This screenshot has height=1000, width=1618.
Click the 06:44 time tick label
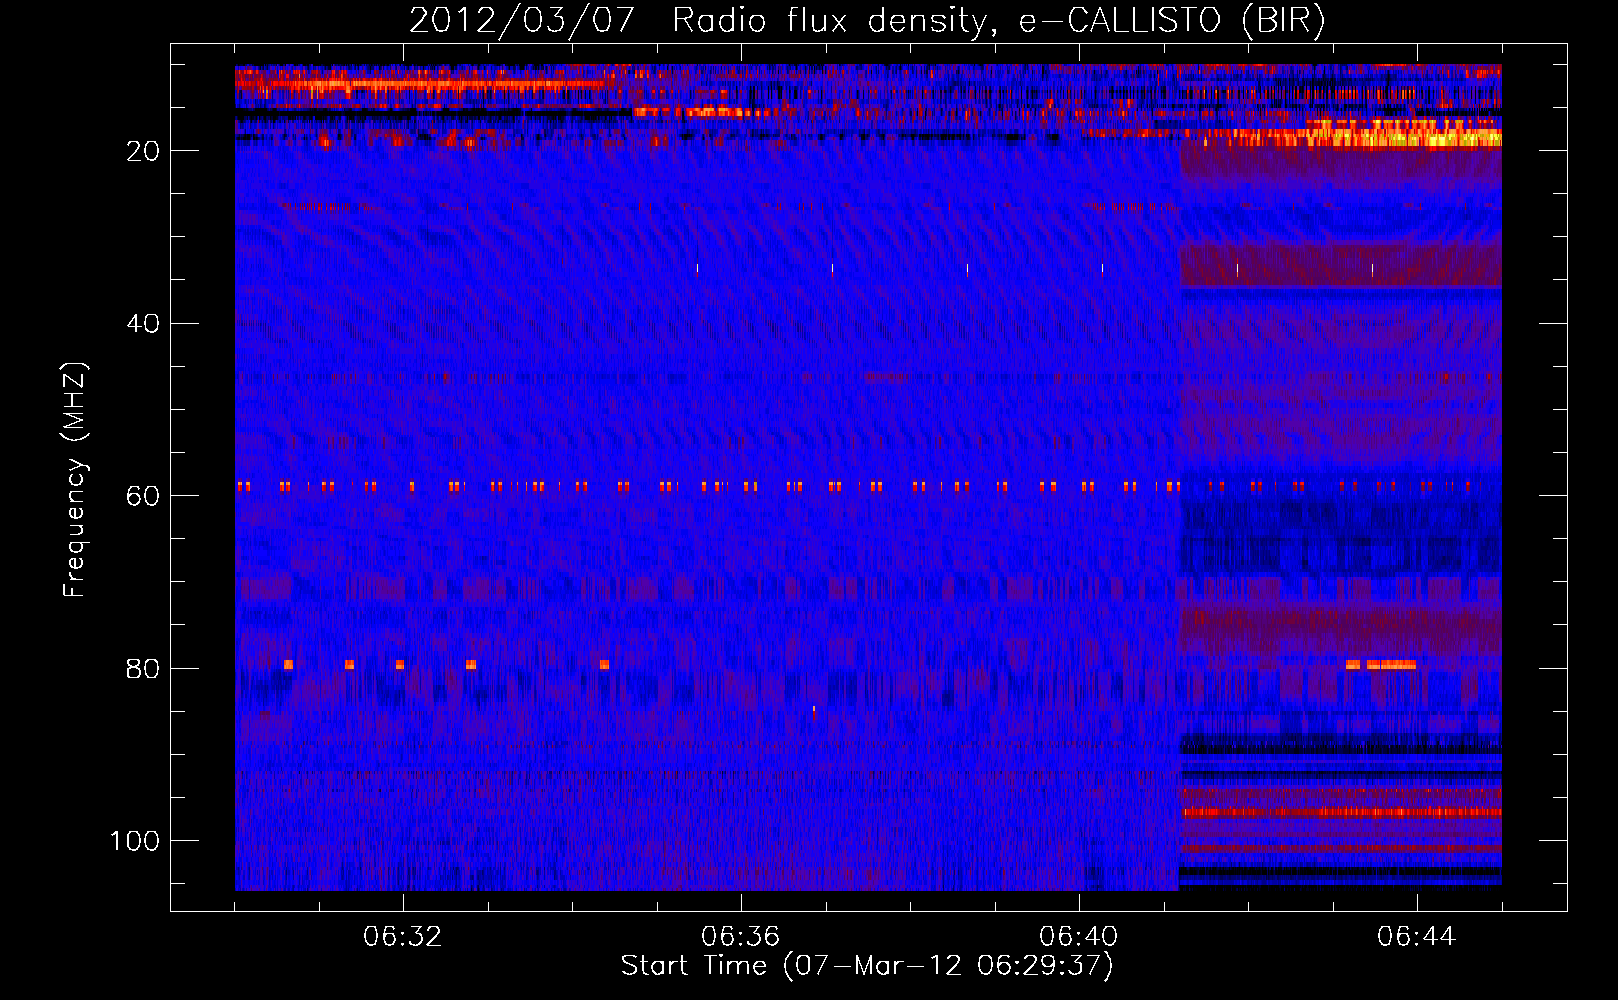point(1416,937)
